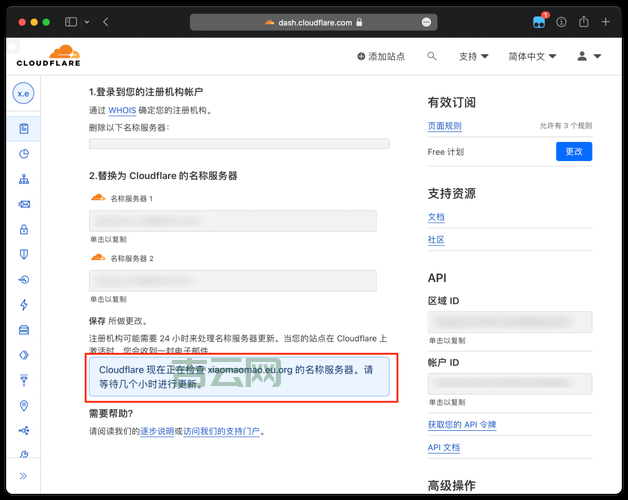Image resolution: width=628 pixels, height=500 pixels.
Task: Open the Overview clipboard icon in sidebar
Action: 24,129
